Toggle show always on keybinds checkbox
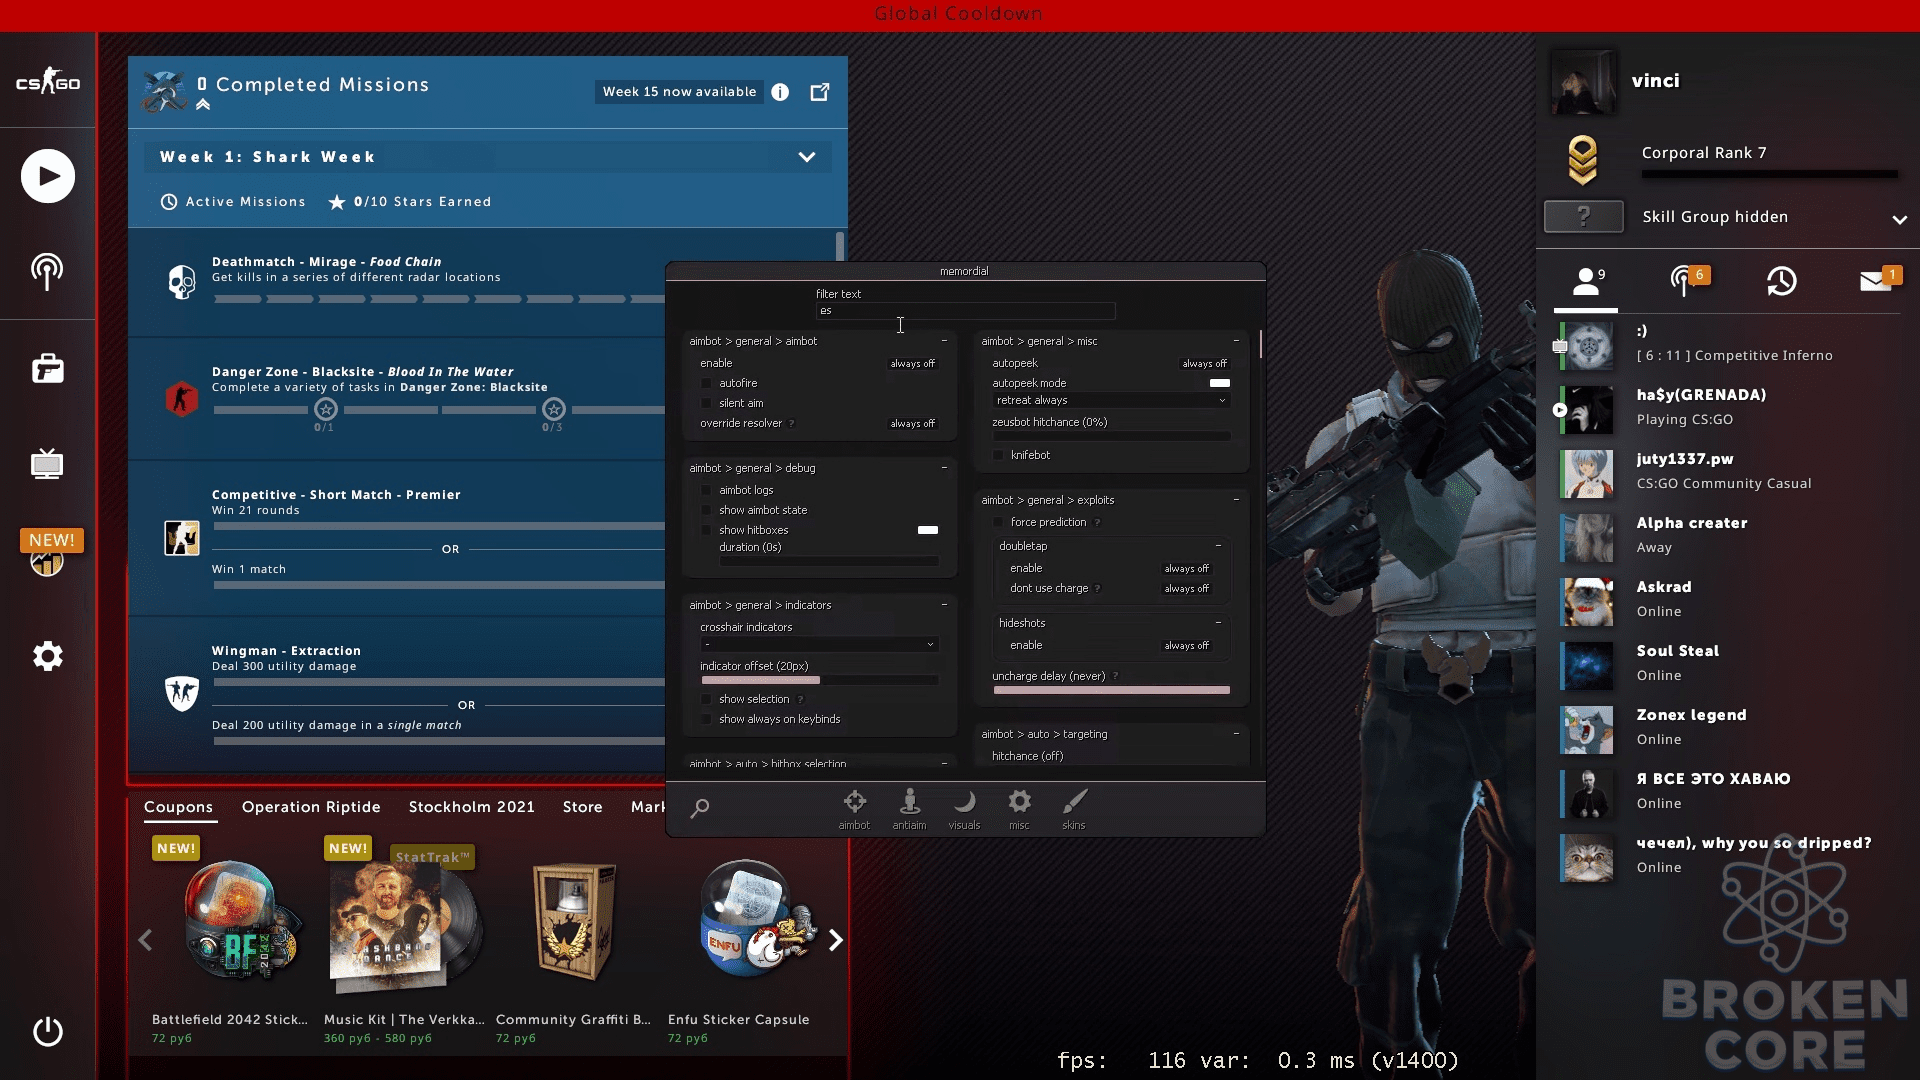The image size is (1920, 1080). 706,719
